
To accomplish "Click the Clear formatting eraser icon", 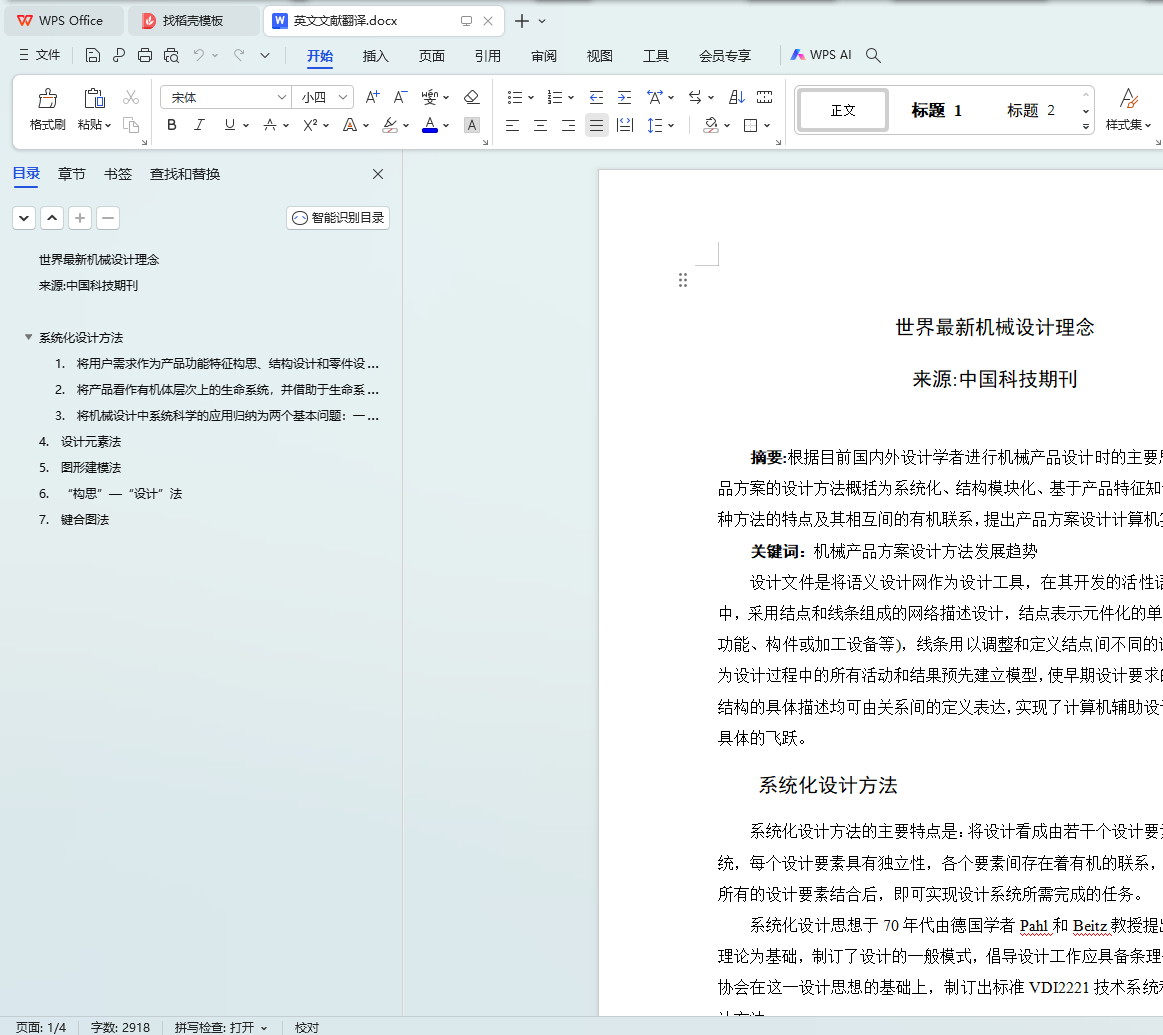I will [471, 97].
